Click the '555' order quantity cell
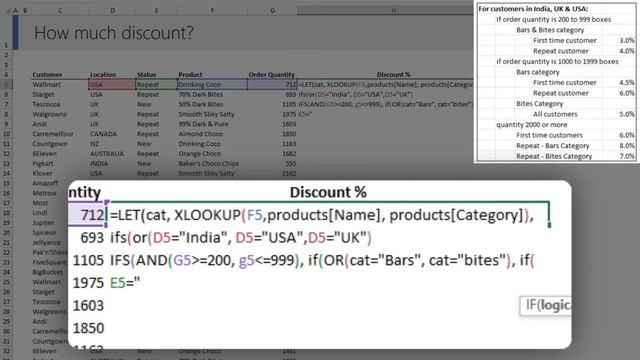 [x=291, y=164]
